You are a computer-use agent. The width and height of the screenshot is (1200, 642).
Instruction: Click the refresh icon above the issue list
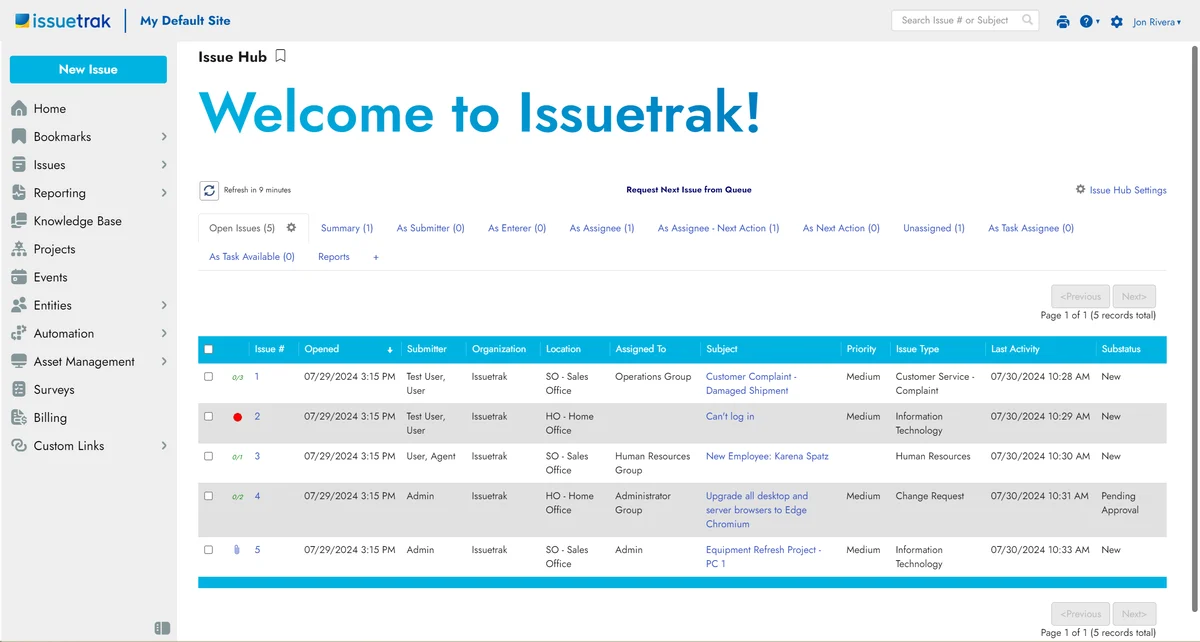tap(209, 190)
